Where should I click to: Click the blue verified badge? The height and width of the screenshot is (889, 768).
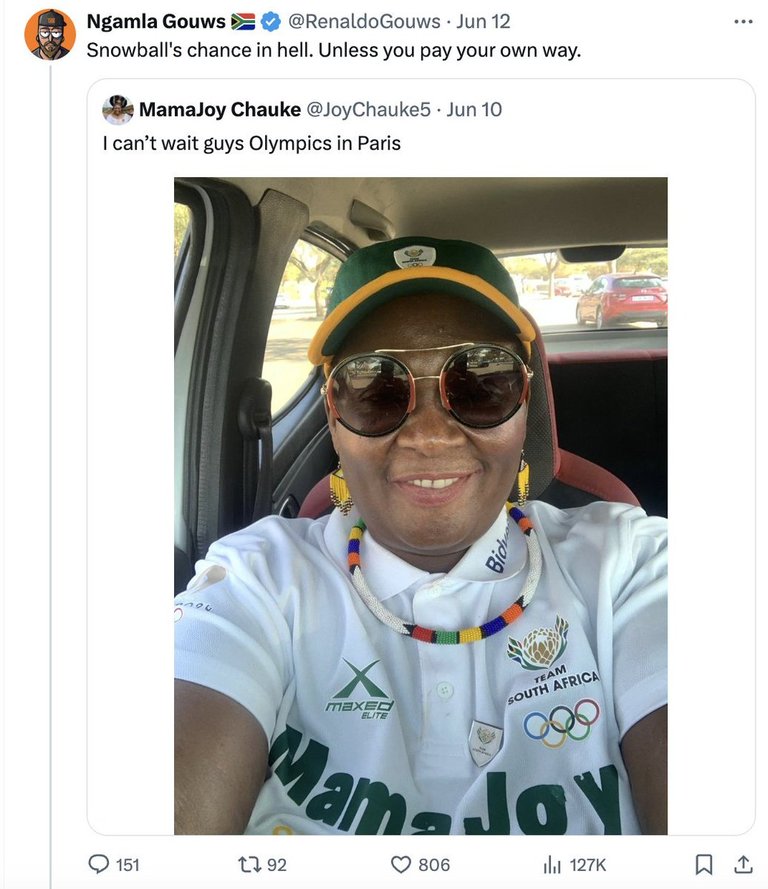[x=271, y=22]
